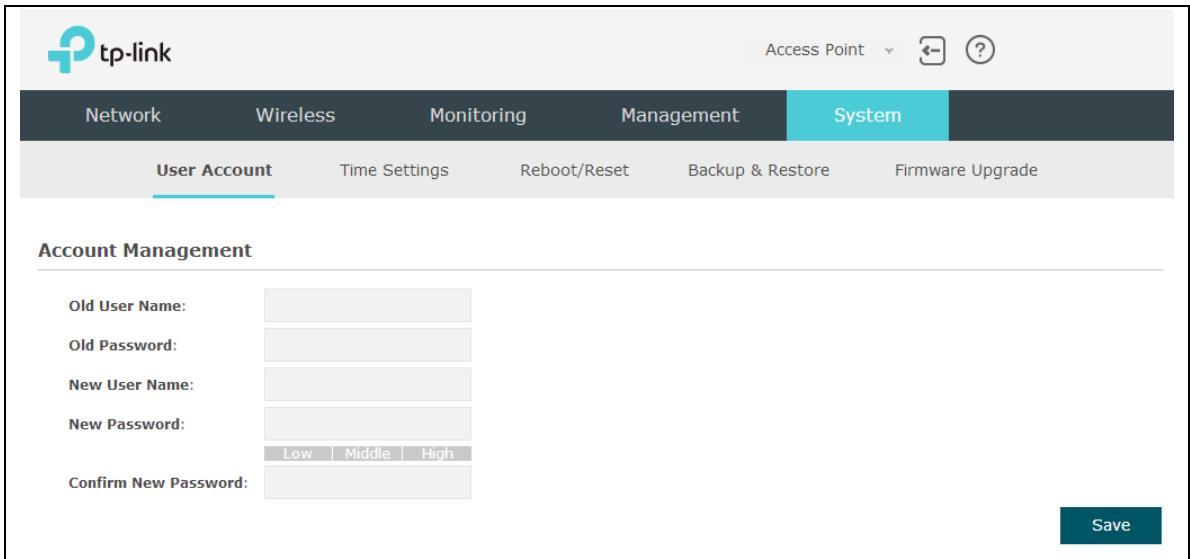Open the Wireless menu
The width and height of the screenshot is (1190, 559).
point(295,115)
